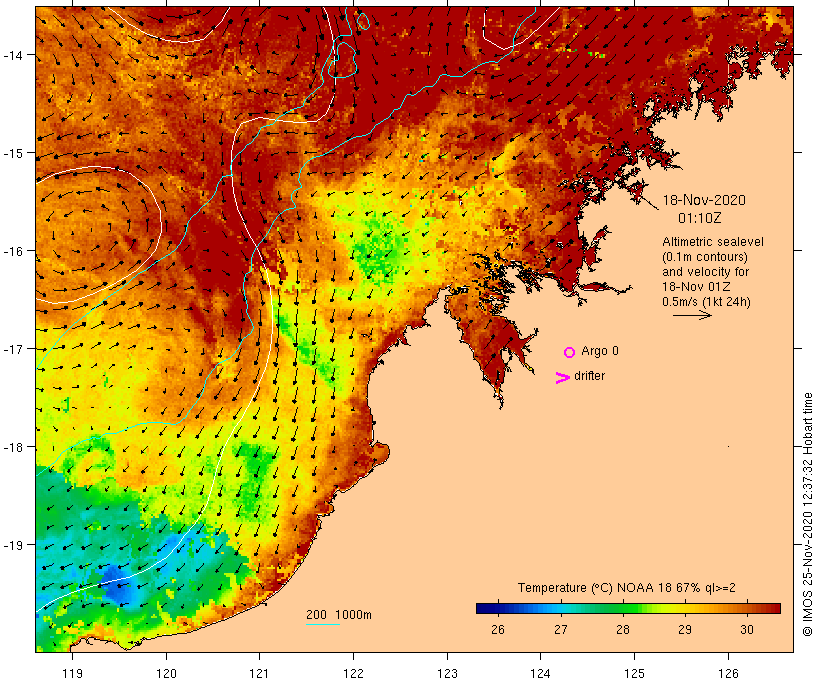
Task: Click the longitude label 124
Action: point(541,673)
